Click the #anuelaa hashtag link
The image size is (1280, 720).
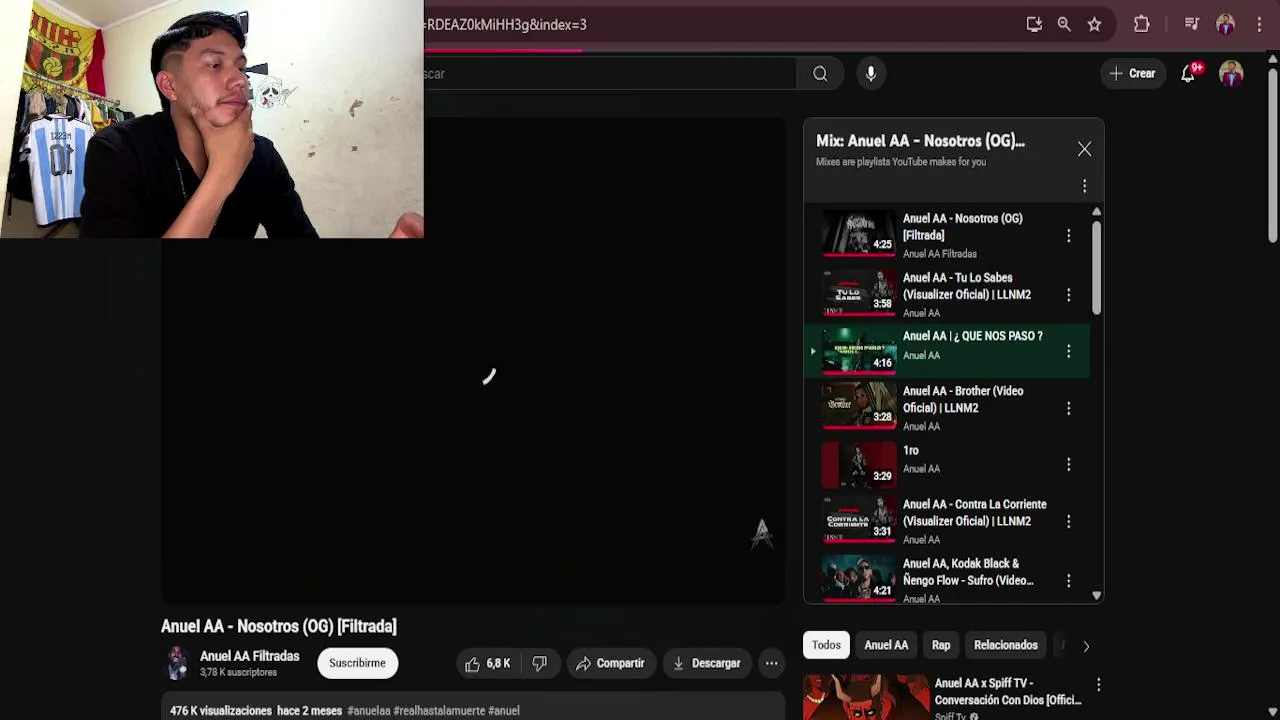[x=368, y=711]
